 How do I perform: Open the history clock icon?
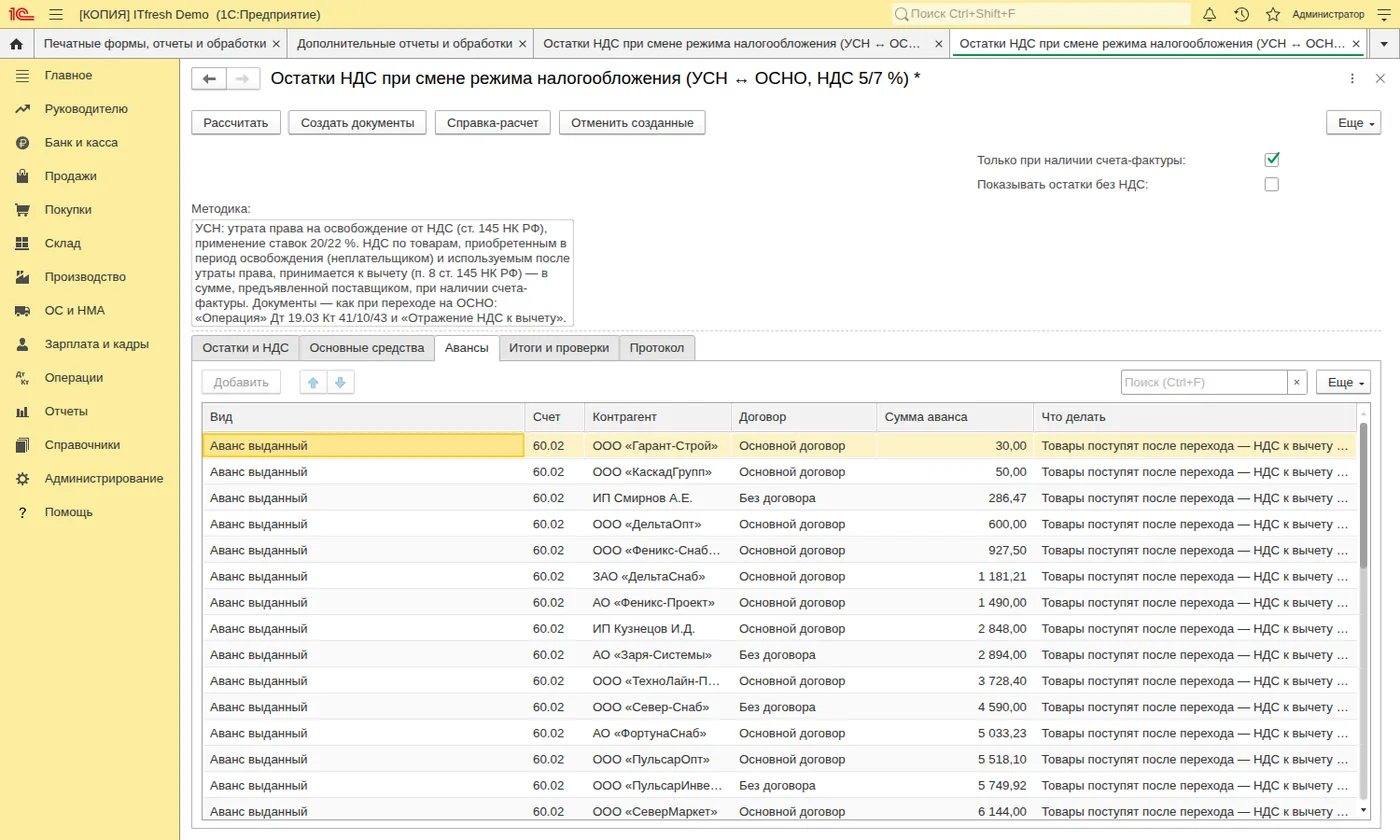click(x=1241, y=14)
